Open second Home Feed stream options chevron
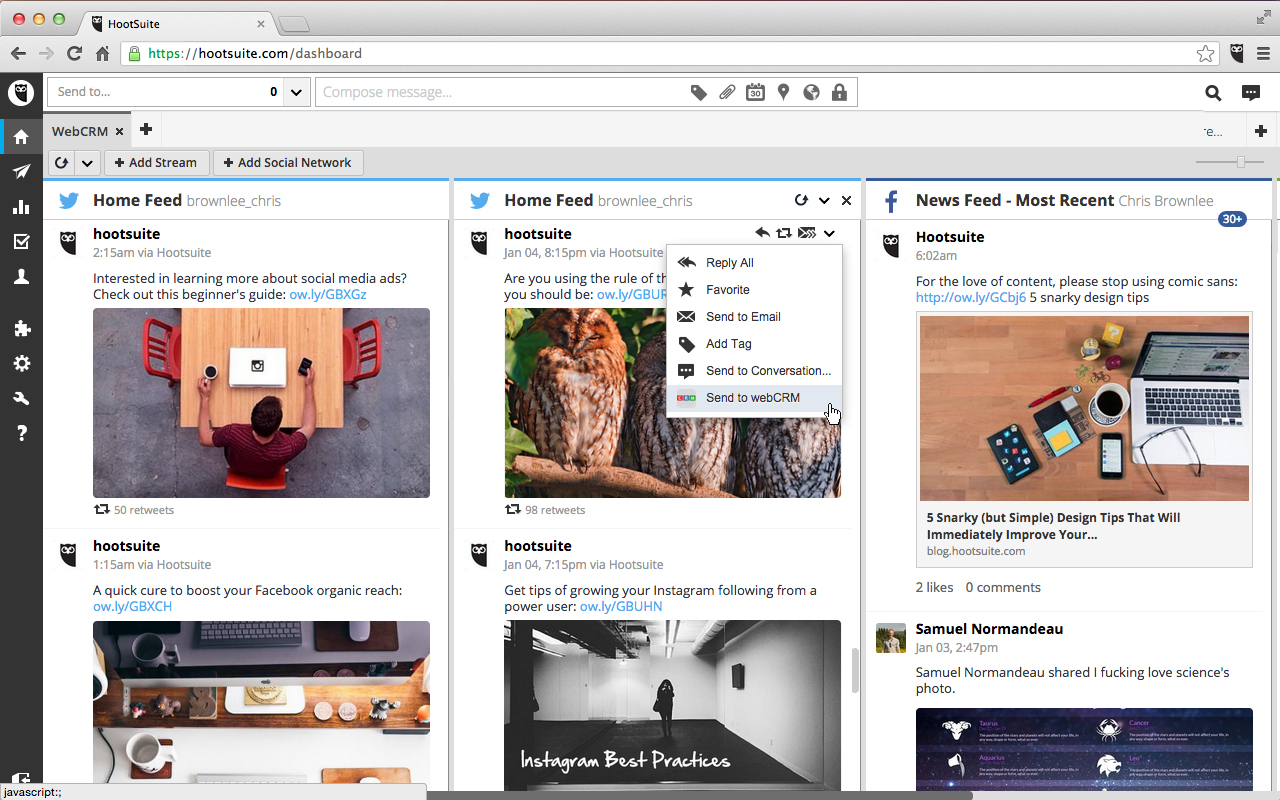The image size is (1280, 800). click(x=824, y=200)
